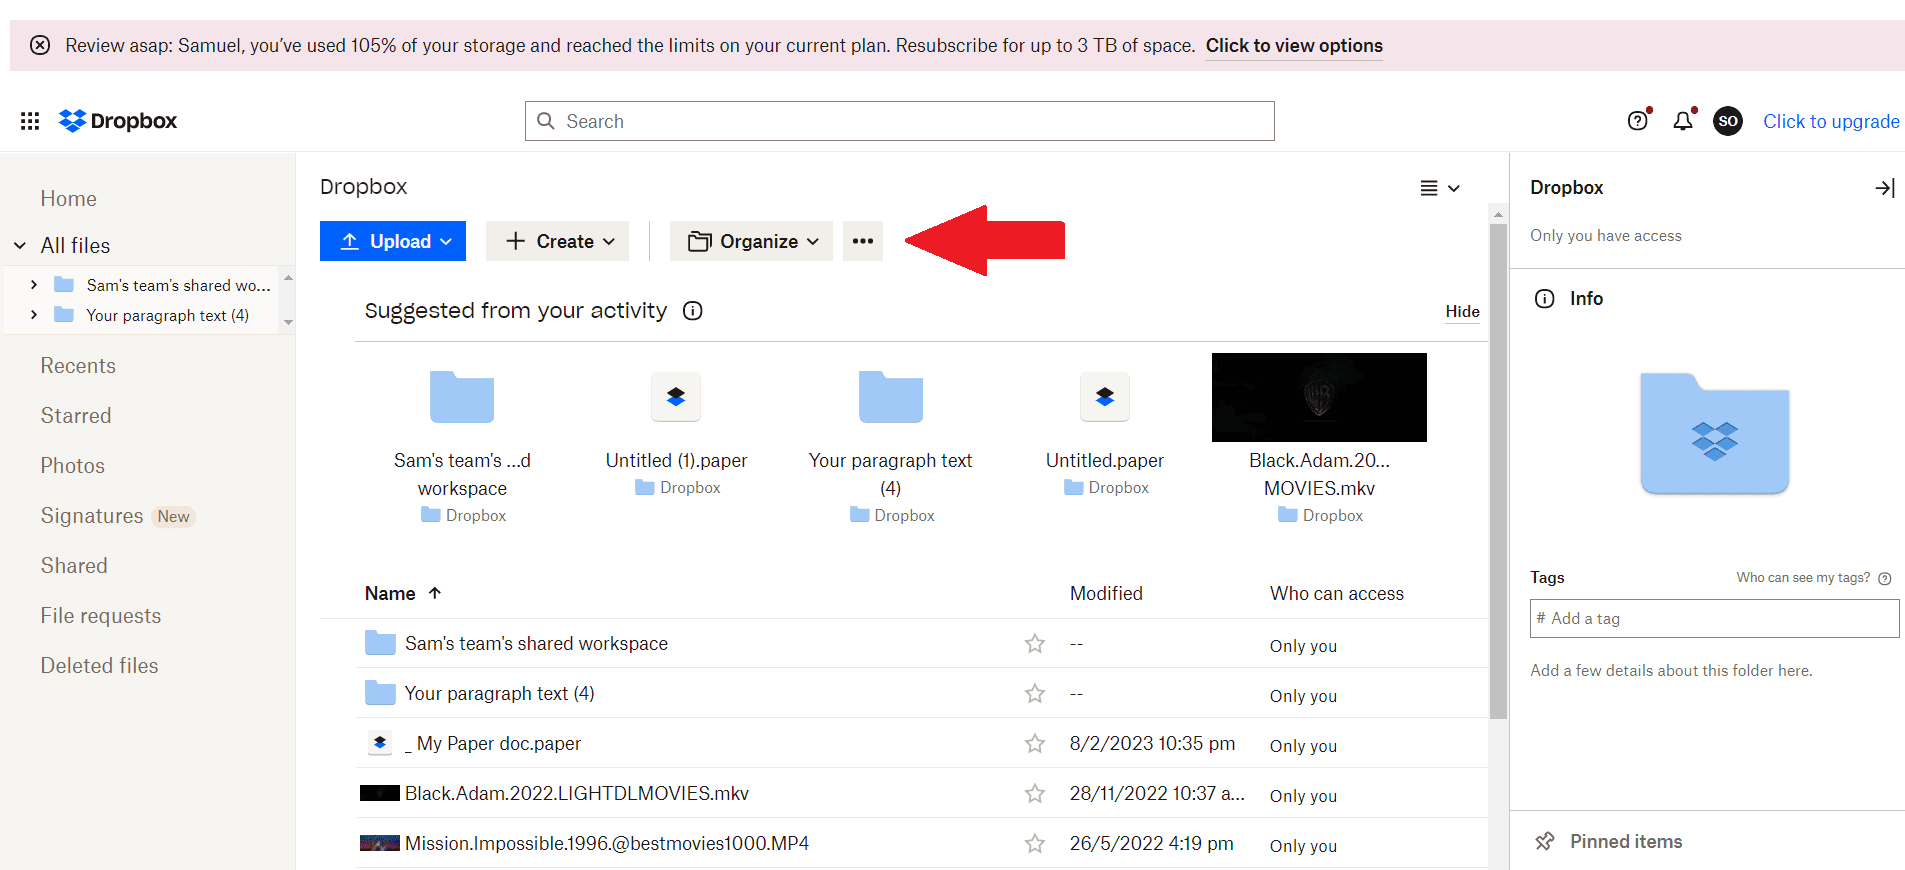Star the Mission.Impossible.1996 MP4 row
The height and width of the screenshot is (870, 1905).
click(x=1035, y=844)
